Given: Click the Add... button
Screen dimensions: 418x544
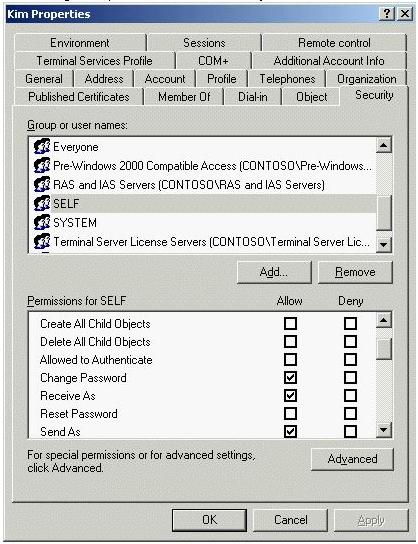Looking at the screenshot, I should [x=274, y=272].
